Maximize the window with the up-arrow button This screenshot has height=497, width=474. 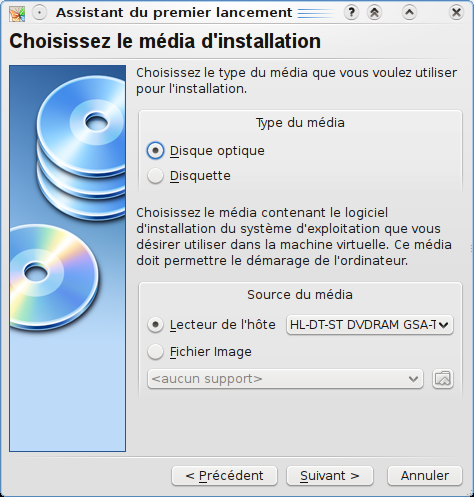pyautogui.click(x=409, y=13)
